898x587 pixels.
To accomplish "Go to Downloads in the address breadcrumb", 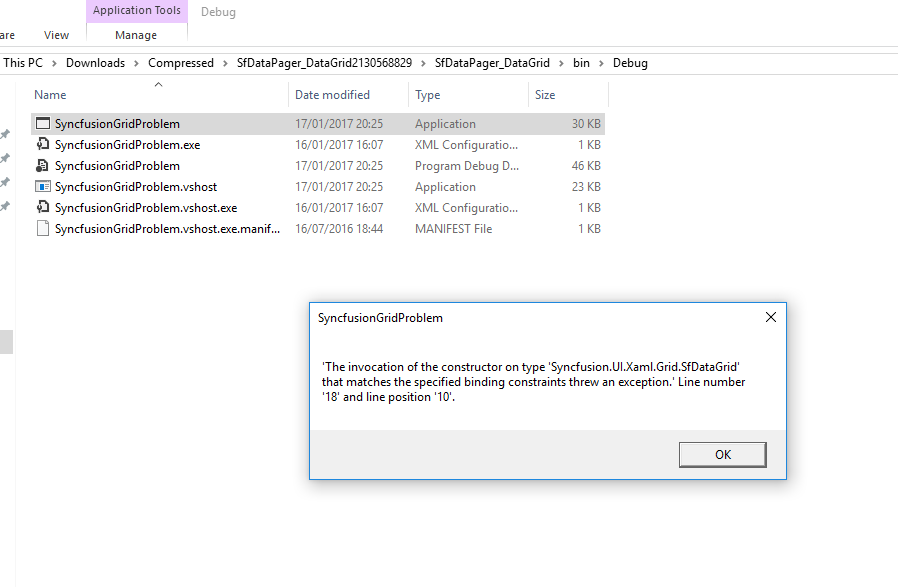I will [x=95, y=63].
